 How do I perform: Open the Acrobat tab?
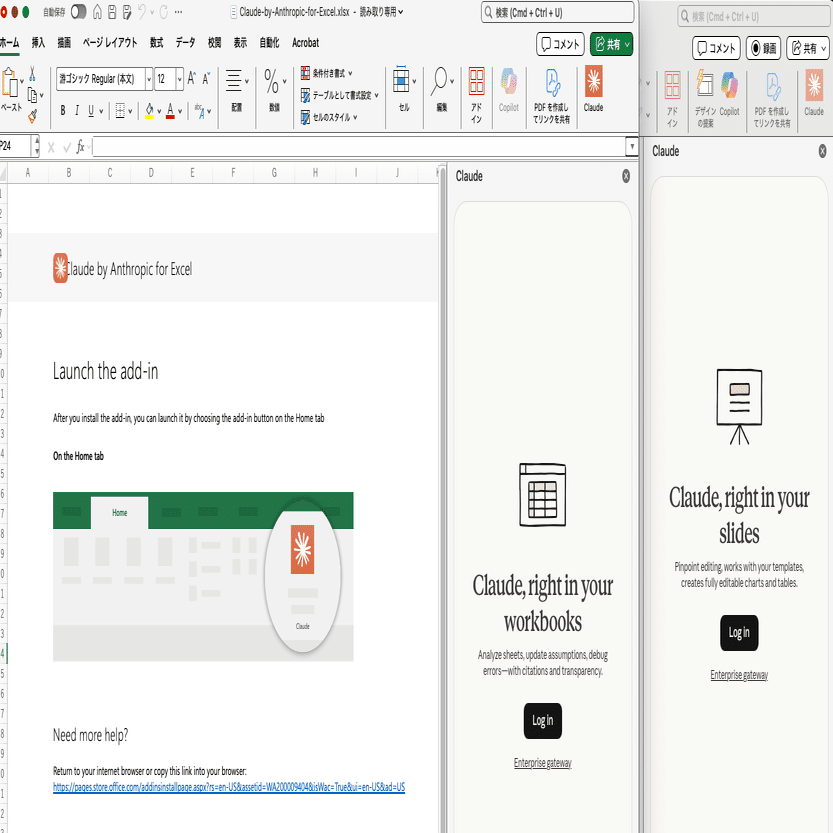(305, 42)
